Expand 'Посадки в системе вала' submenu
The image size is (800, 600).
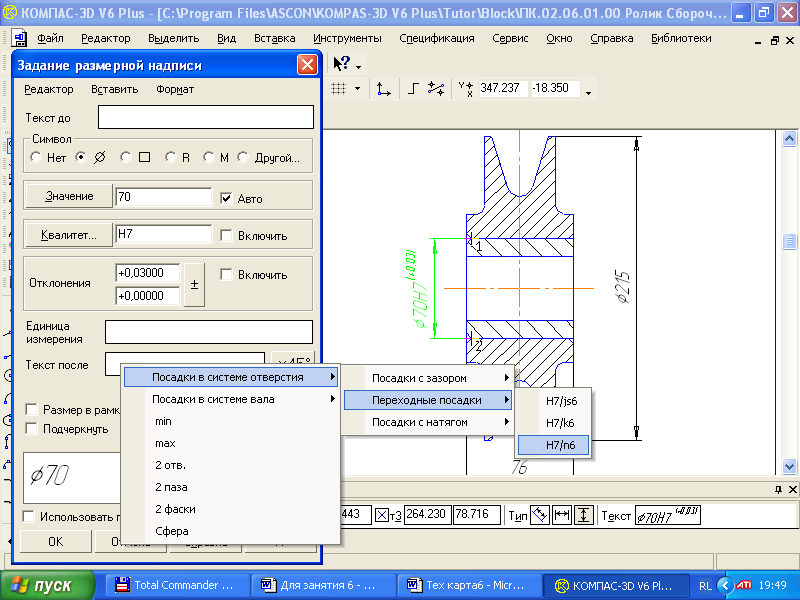[x=232, y=399]
